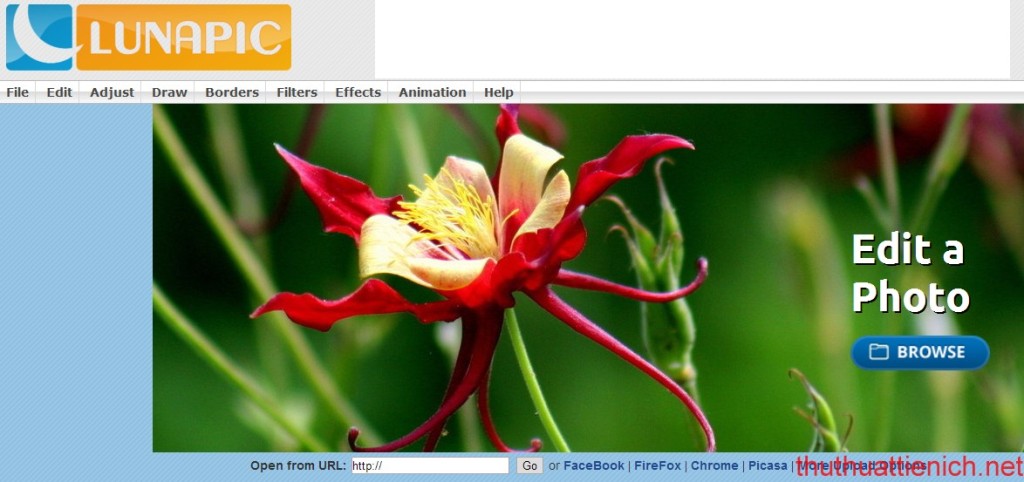Open the More Upload Options link
Screen dimensions: 1024x482
coord(860,466)
